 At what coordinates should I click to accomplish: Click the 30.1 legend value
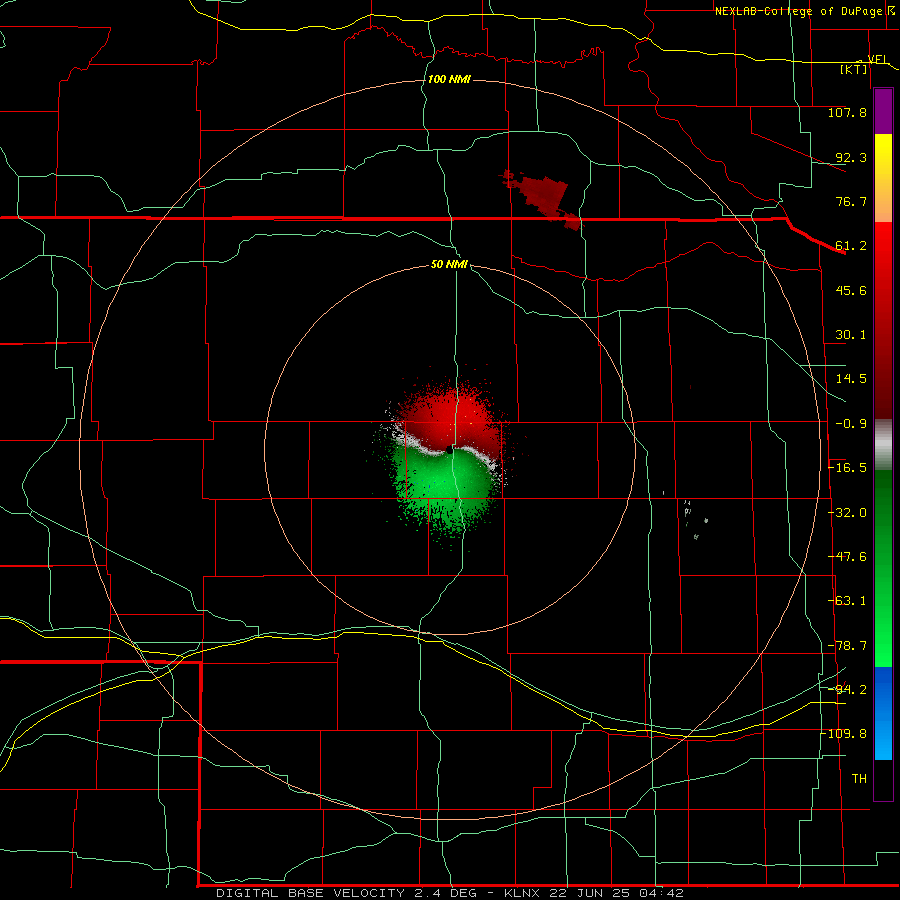click(x=851, y=335)
